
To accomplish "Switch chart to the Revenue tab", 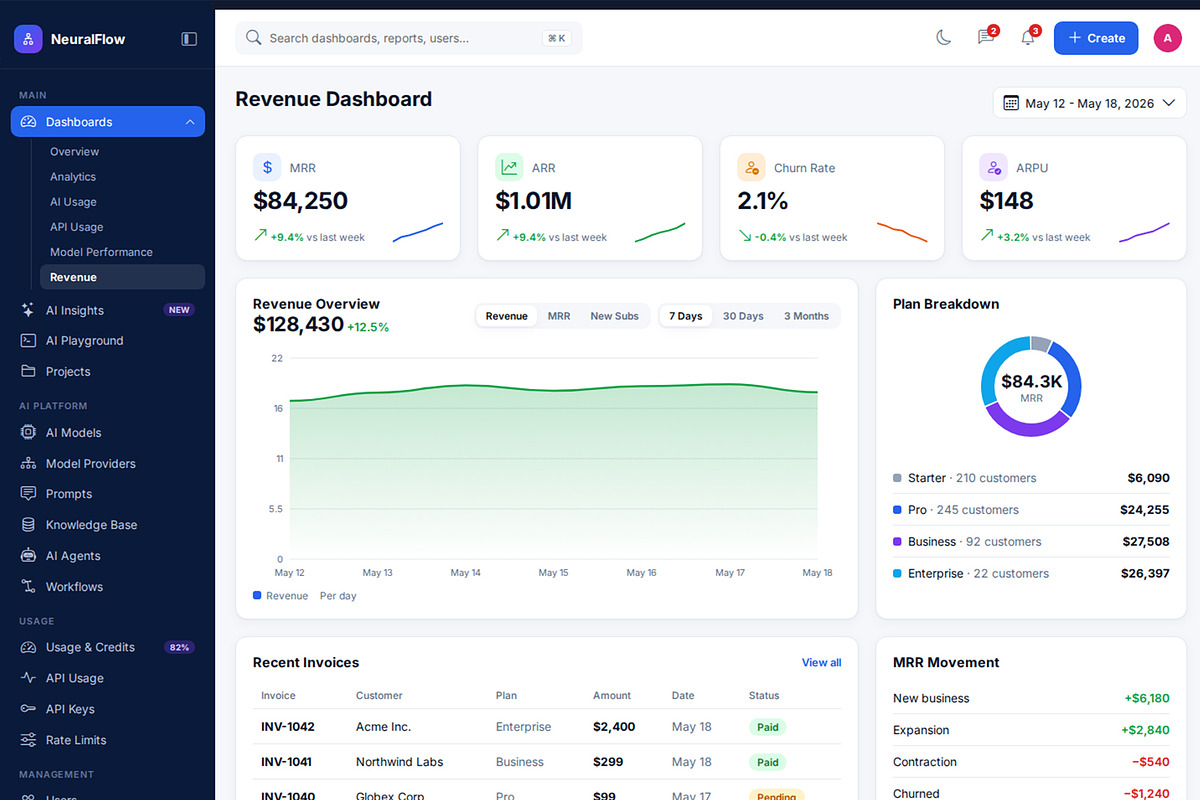I will point(507,316).
